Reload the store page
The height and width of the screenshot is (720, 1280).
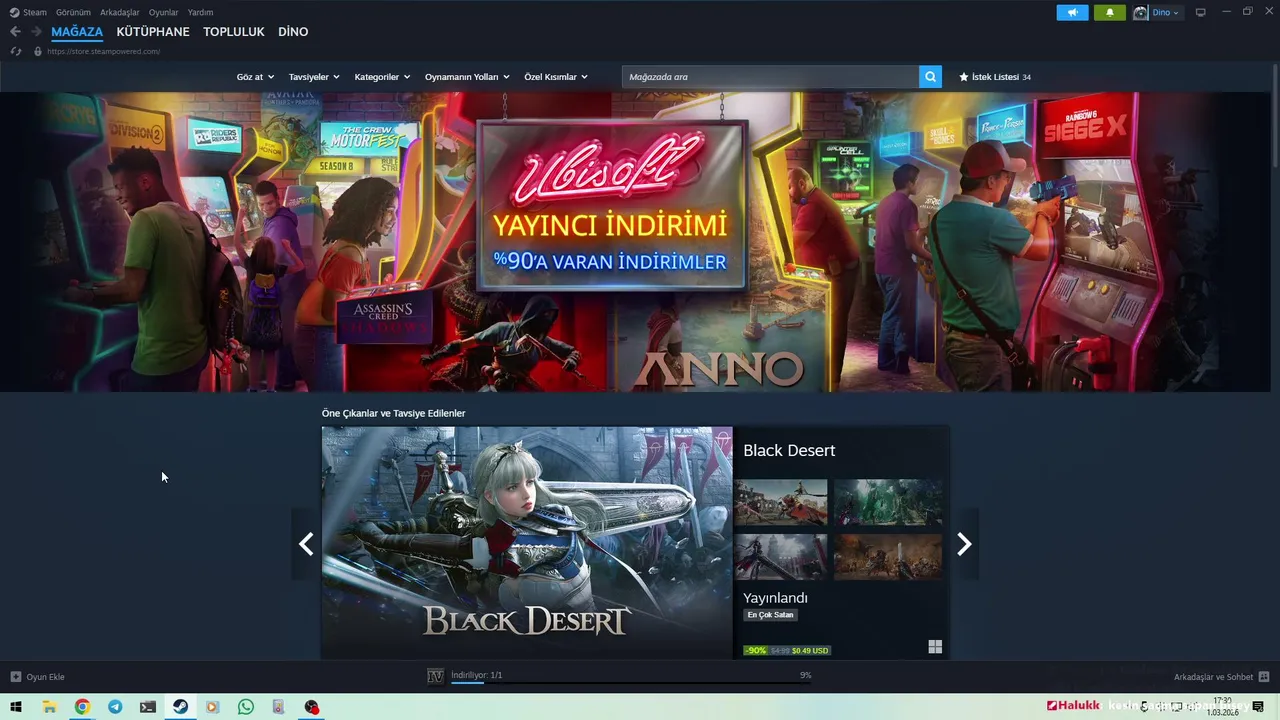[x=16, y=51]
